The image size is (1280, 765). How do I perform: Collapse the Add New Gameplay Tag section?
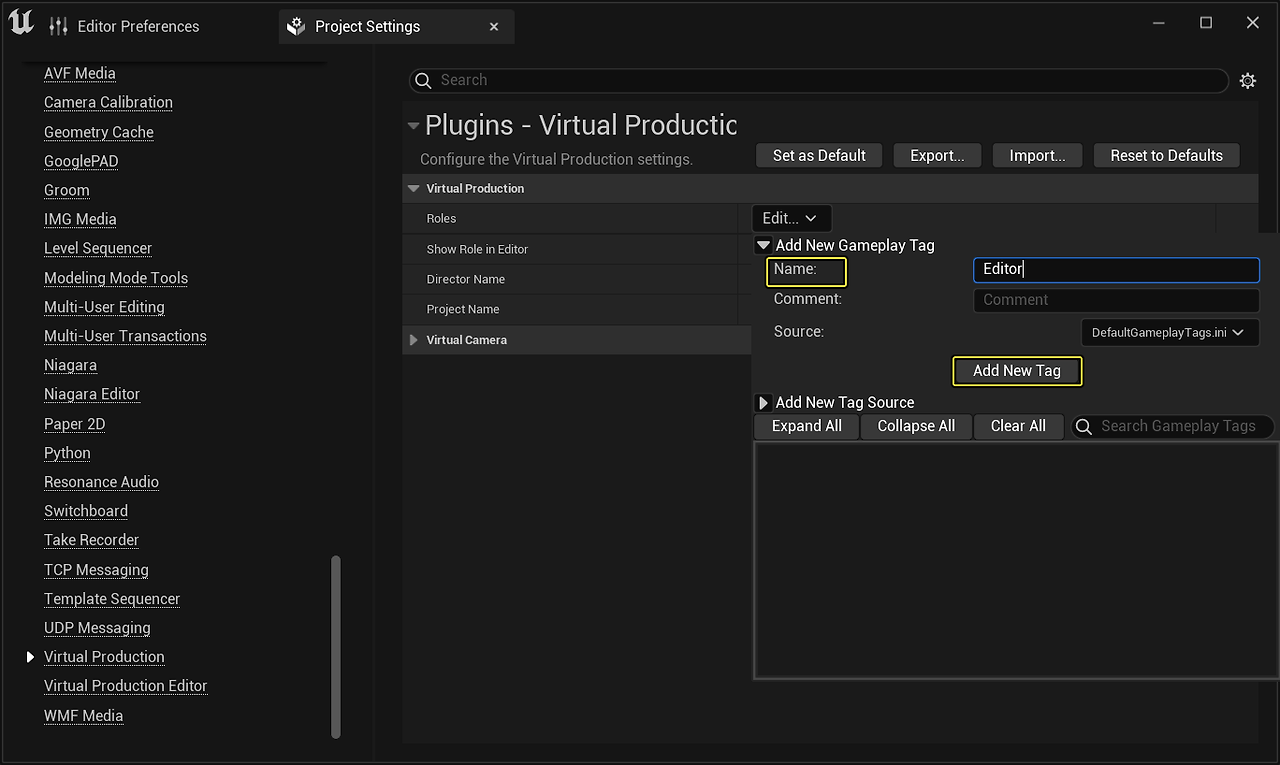click(x=764, y=245)
